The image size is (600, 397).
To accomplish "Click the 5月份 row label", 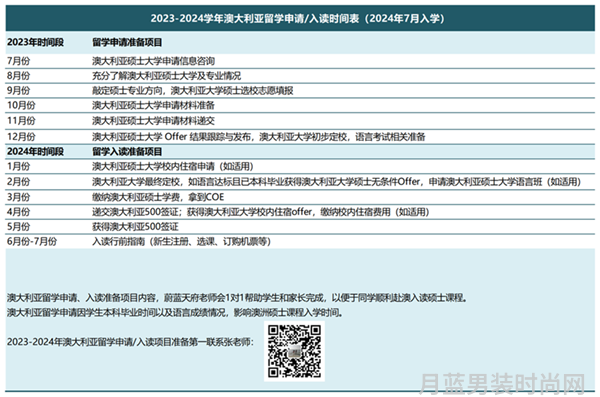I will pyautogui.click(x=18, y=226).
